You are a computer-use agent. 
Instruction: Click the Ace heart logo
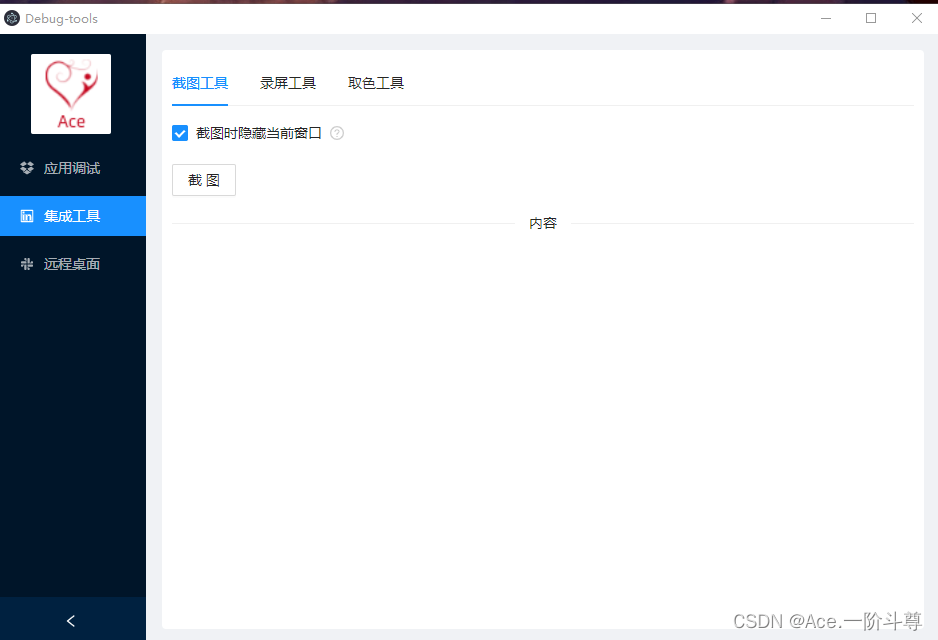click(x=70, y=93)
